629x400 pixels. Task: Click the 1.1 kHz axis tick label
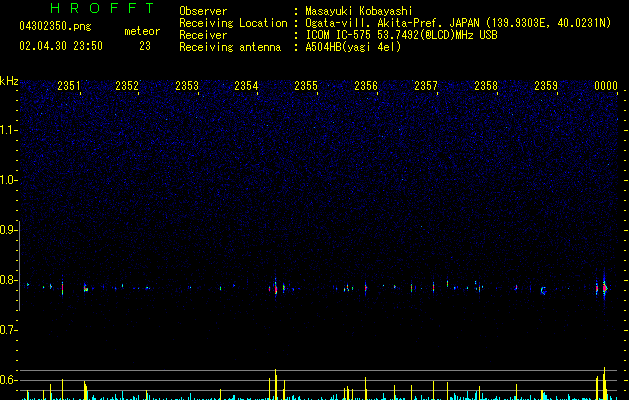pyautogui.click(x=8, y=130)
